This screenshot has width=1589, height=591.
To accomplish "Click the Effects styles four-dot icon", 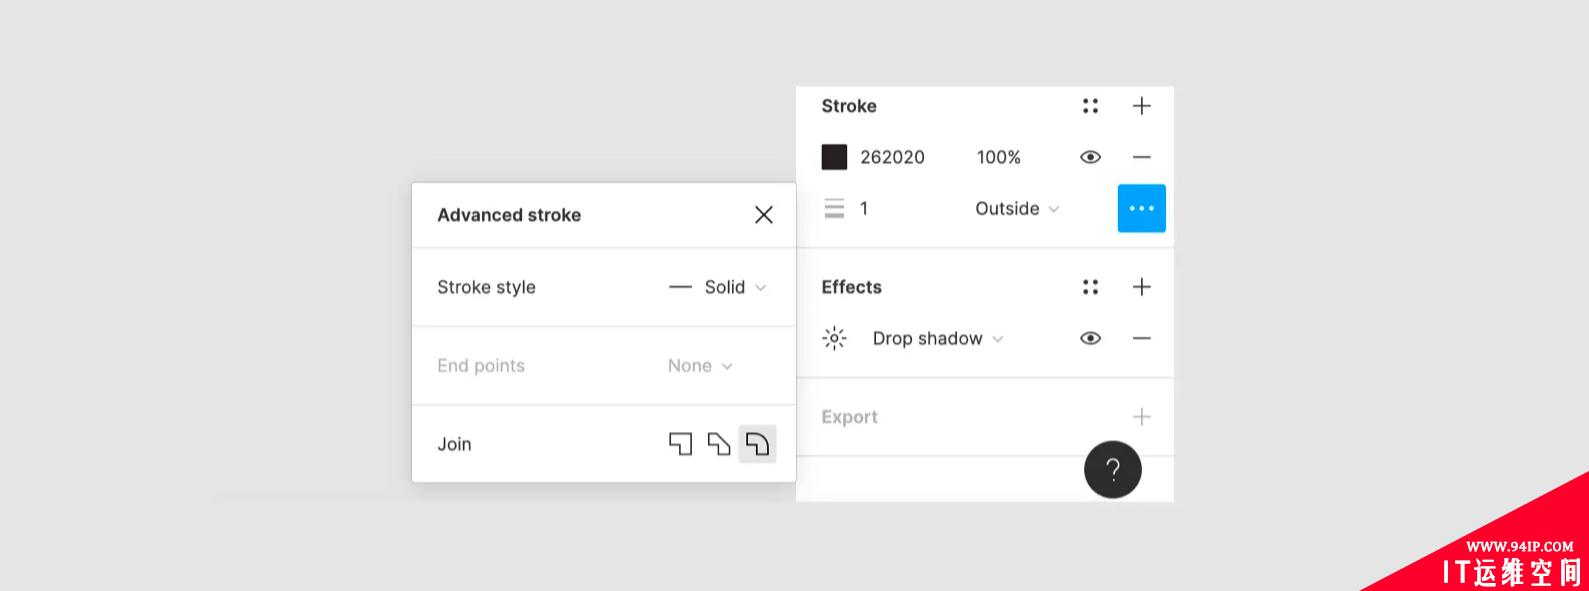I will coord(1090,287).
